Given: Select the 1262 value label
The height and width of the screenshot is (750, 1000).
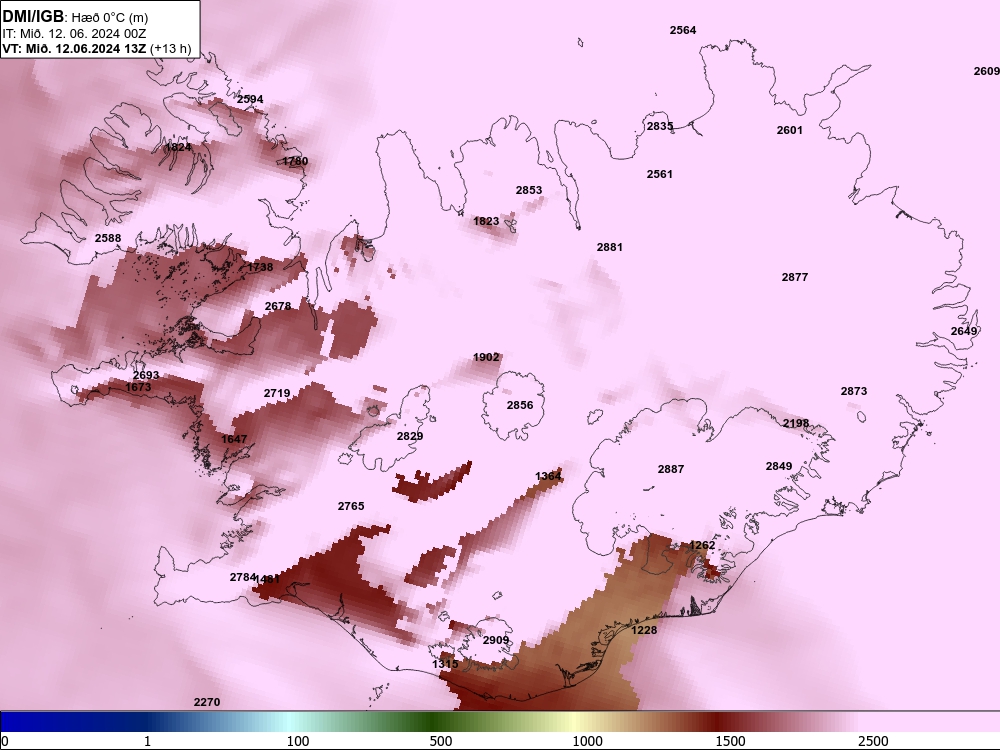Looking at the screenshot, I should pos(702,545).
